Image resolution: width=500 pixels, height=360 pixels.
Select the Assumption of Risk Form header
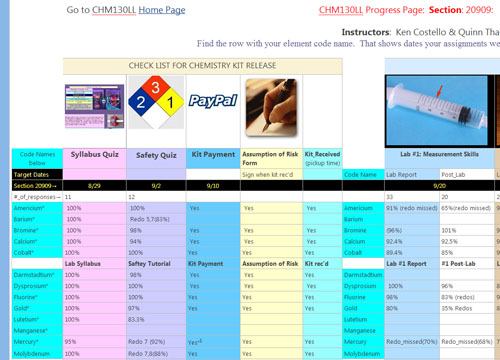coord(271,159)
